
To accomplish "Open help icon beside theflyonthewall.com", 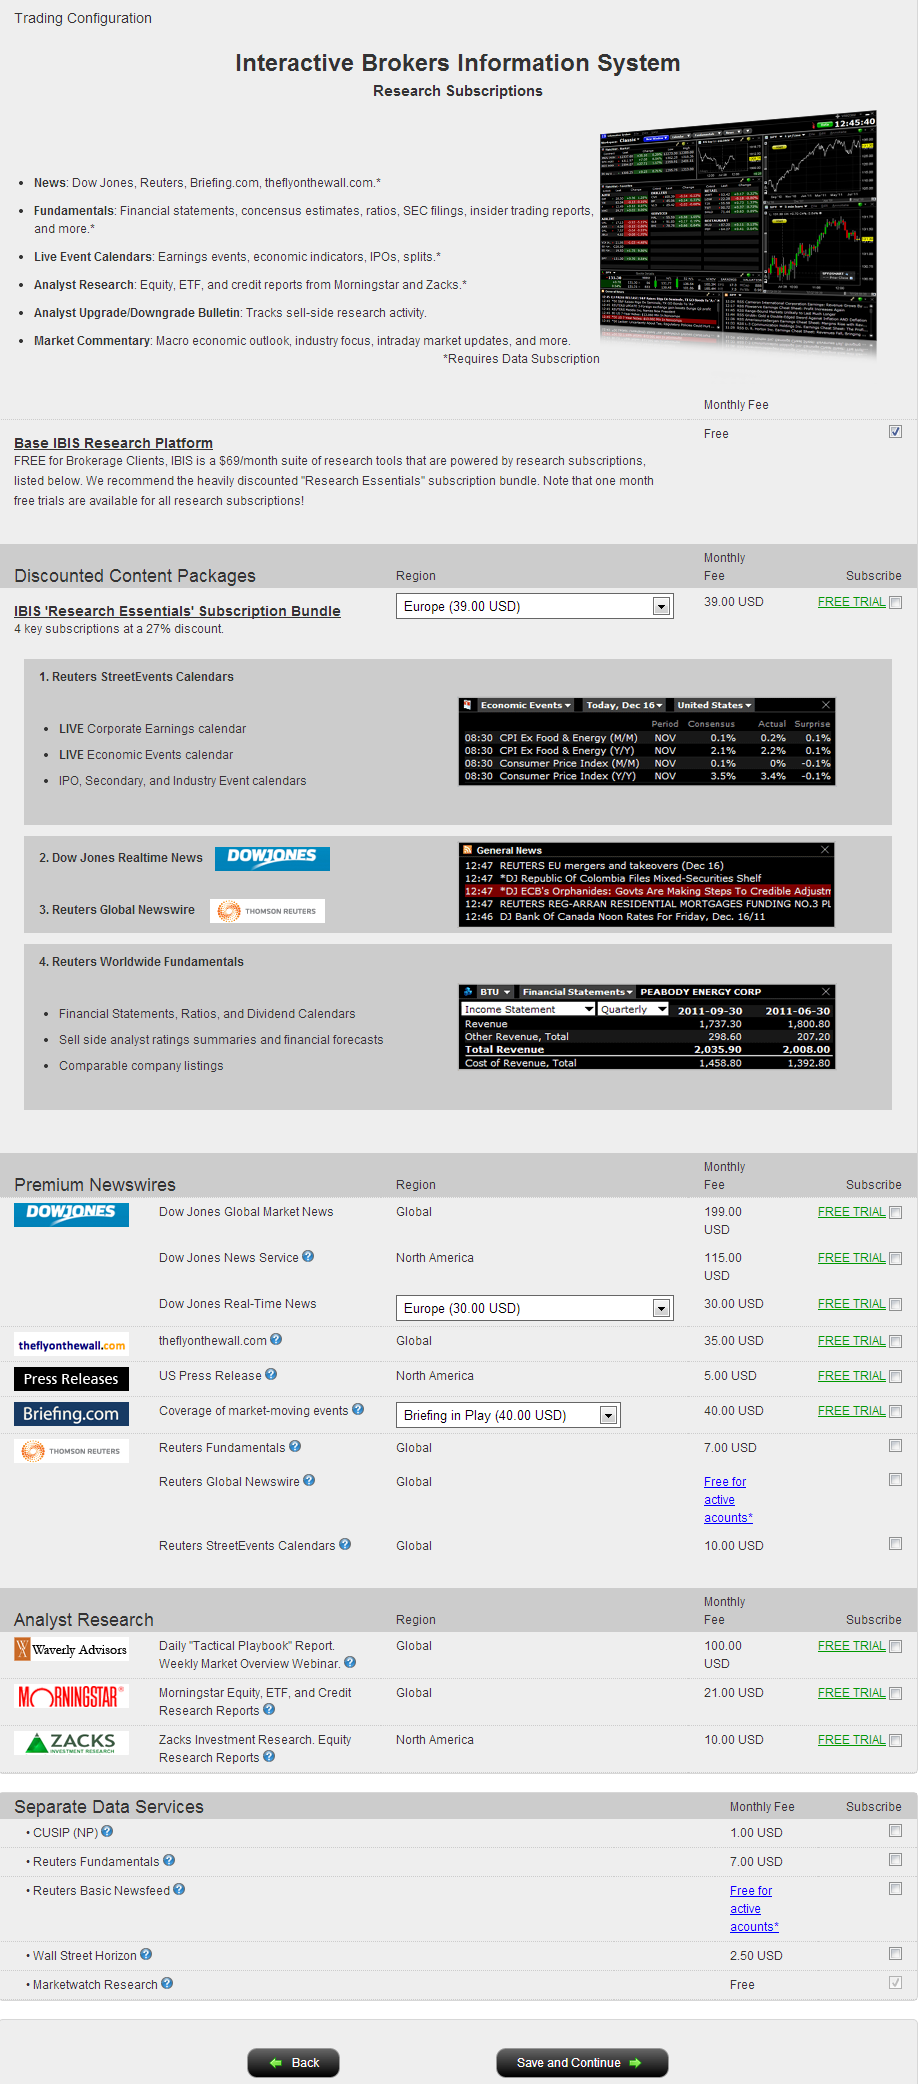I will point(276,1340).
